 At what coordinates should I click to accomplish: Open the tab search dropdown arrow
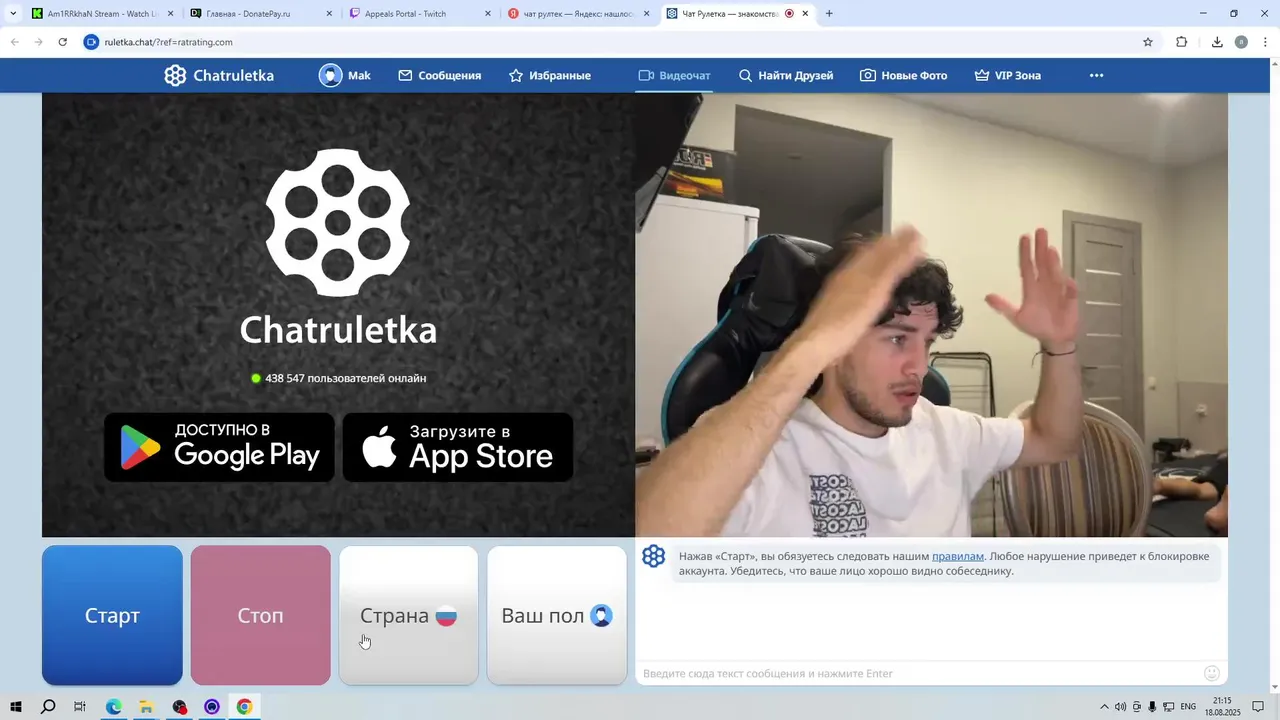pos(12,14)
